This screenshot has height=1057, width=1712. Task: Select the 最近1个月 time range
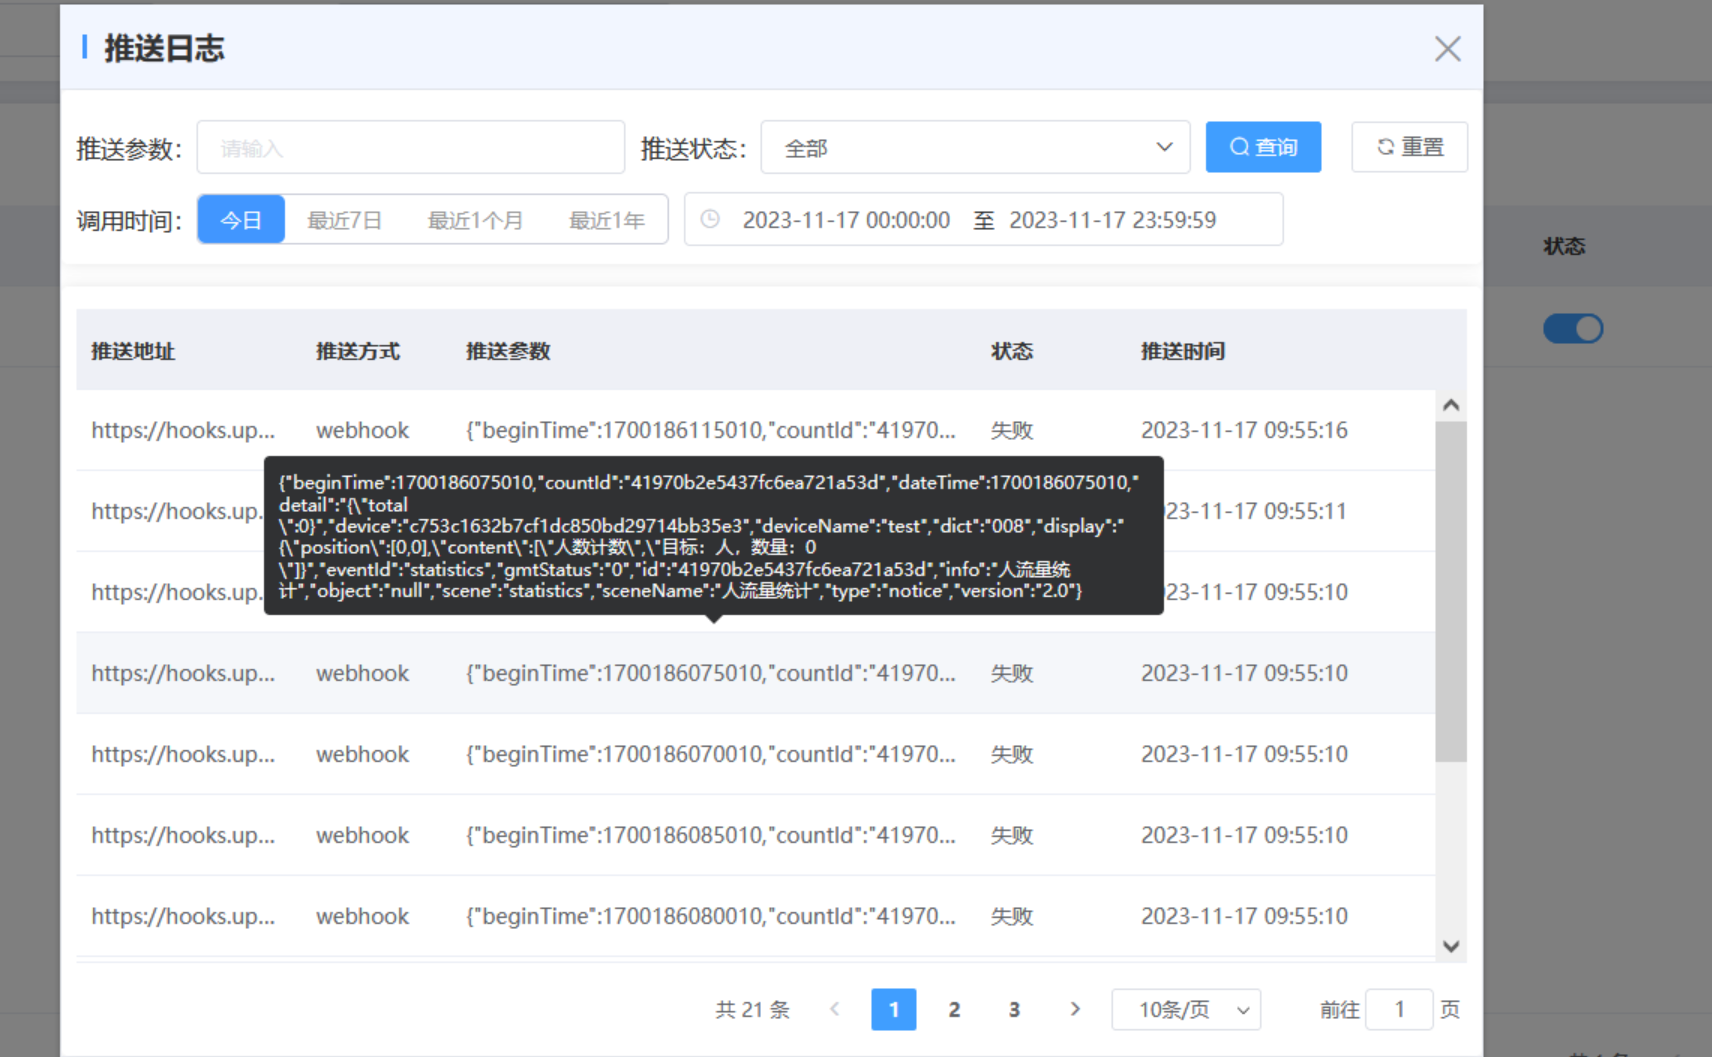pos(475,220)
